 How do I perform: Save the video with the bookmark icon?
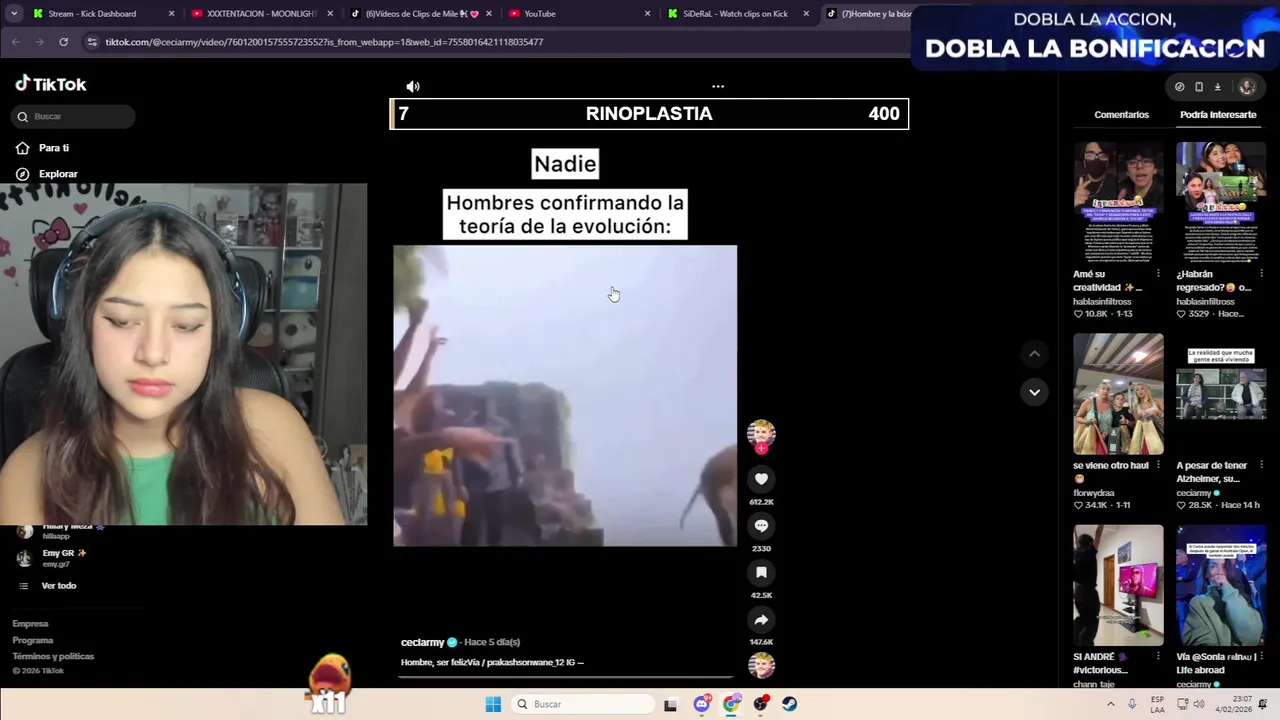(x=761, y=573)
